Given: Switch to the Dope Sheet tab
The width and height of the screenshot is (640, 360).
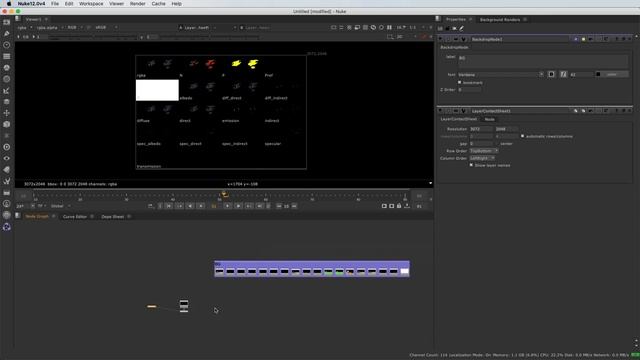Looking at the screenshot, I should click(113, 217).
